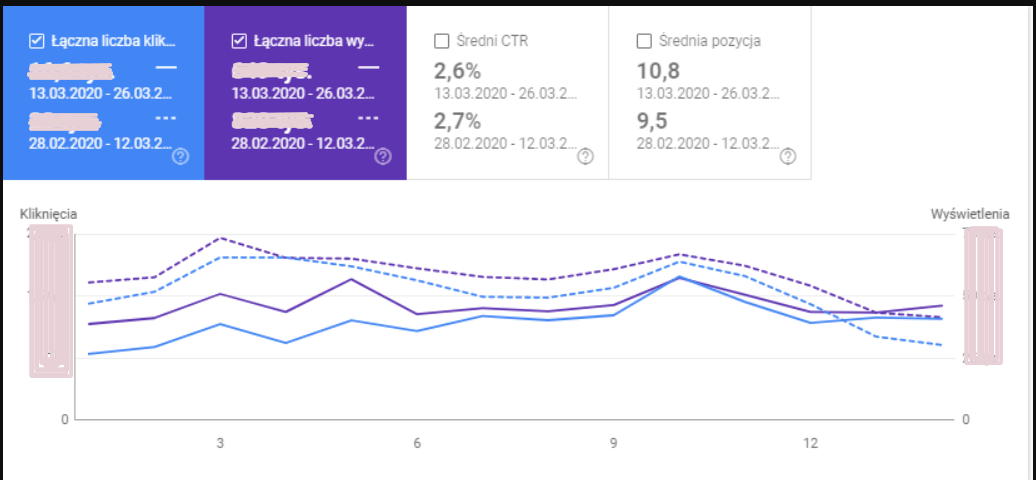Click the day 9 axis label

614,444
